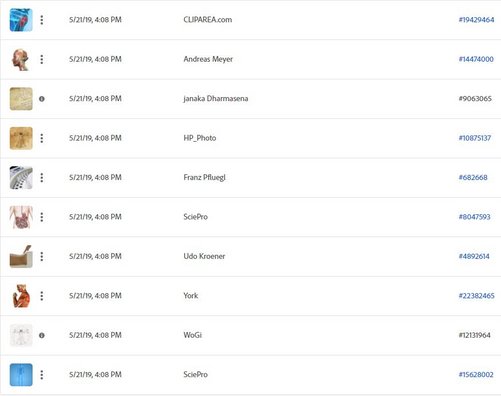Image resolution: width=501 pixels, height=396 pixels.
Task: Open asset link #14474000
Action: point(476,59)
